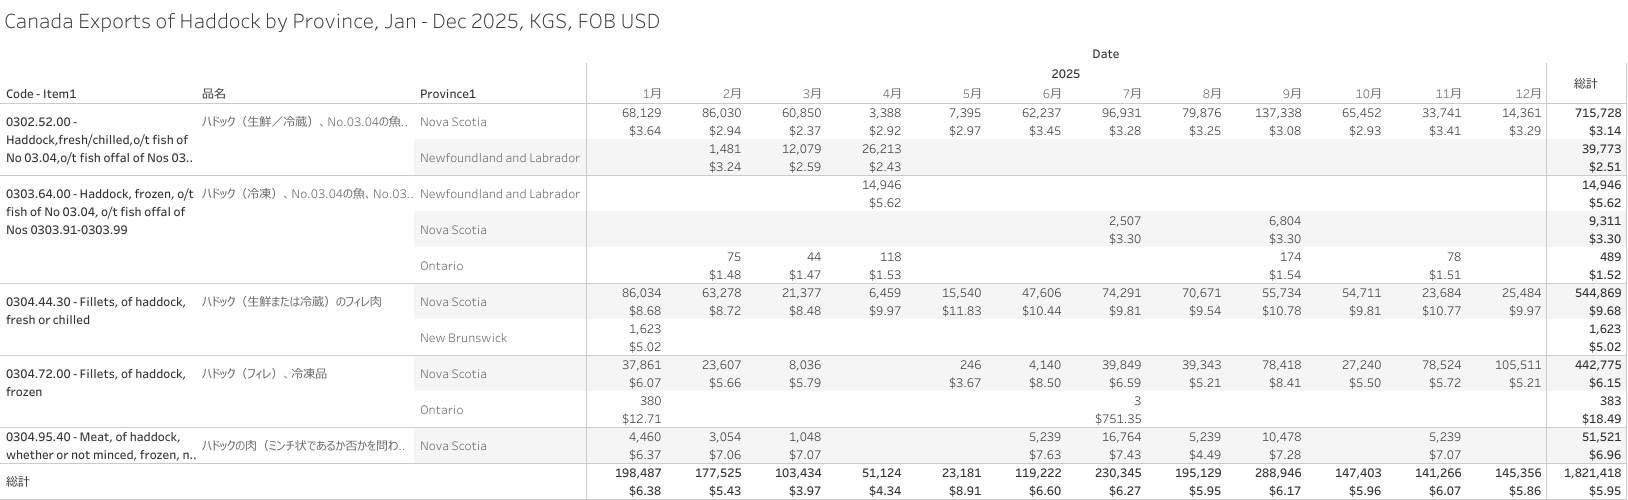1628x500 pixels.
Task: Select the 0303.64.00 Haddock frozen row label
Action: pos(100,212)
